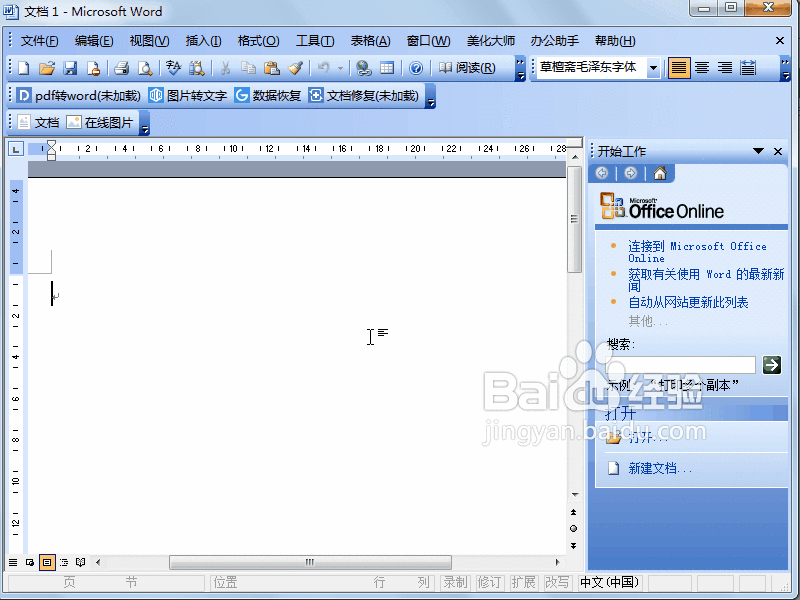
Task: Open the research binoculars icon
Action: (197, 68)
